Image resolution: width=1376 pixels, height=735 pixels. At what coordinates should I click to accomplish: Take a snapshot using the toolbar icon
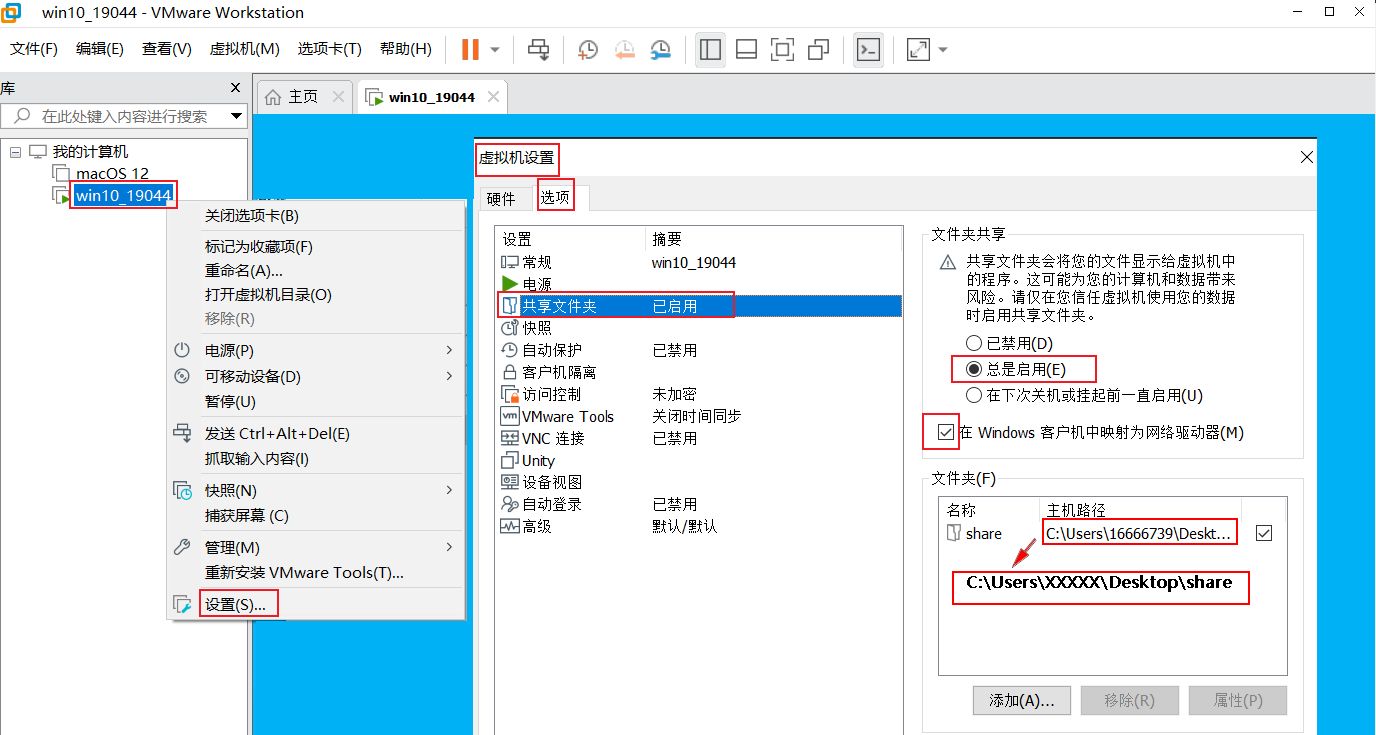588,49
